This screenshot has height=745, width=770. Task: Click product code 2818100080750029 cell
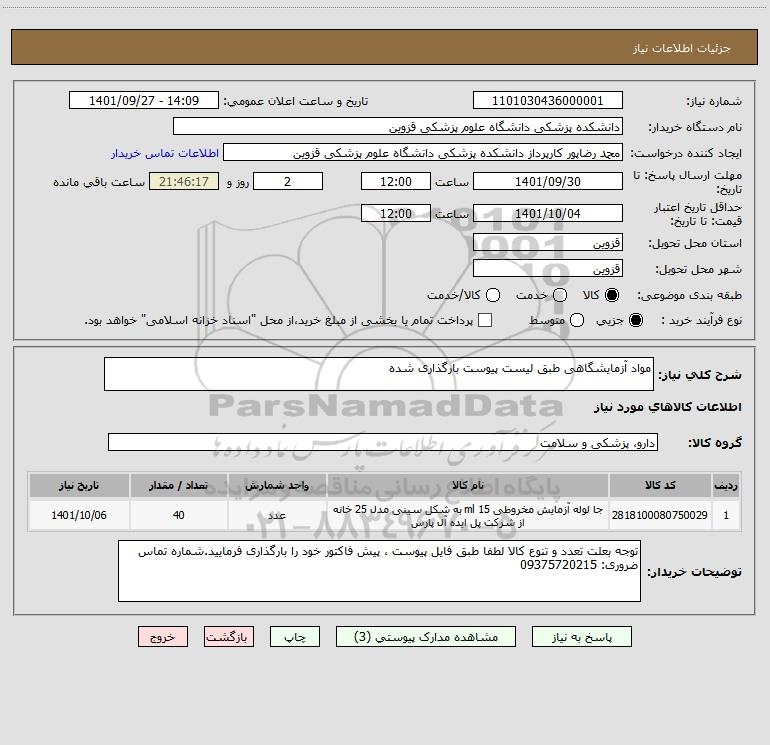coord(660,515)
